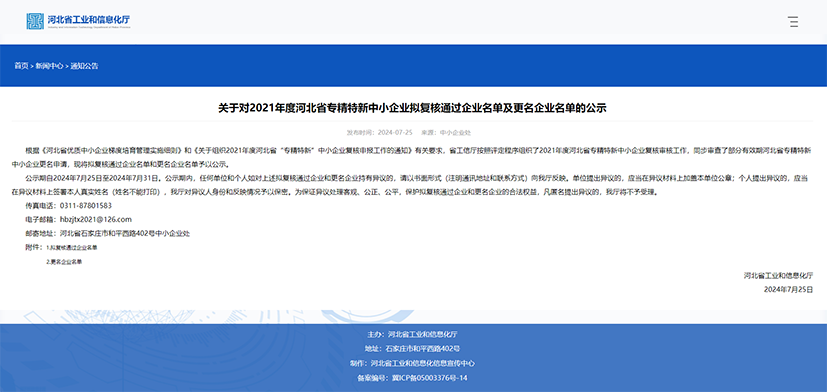This screenshot has width=827, height=392.
Task: Click header site name 河北省工业和信息化厅
Action: 89,20
